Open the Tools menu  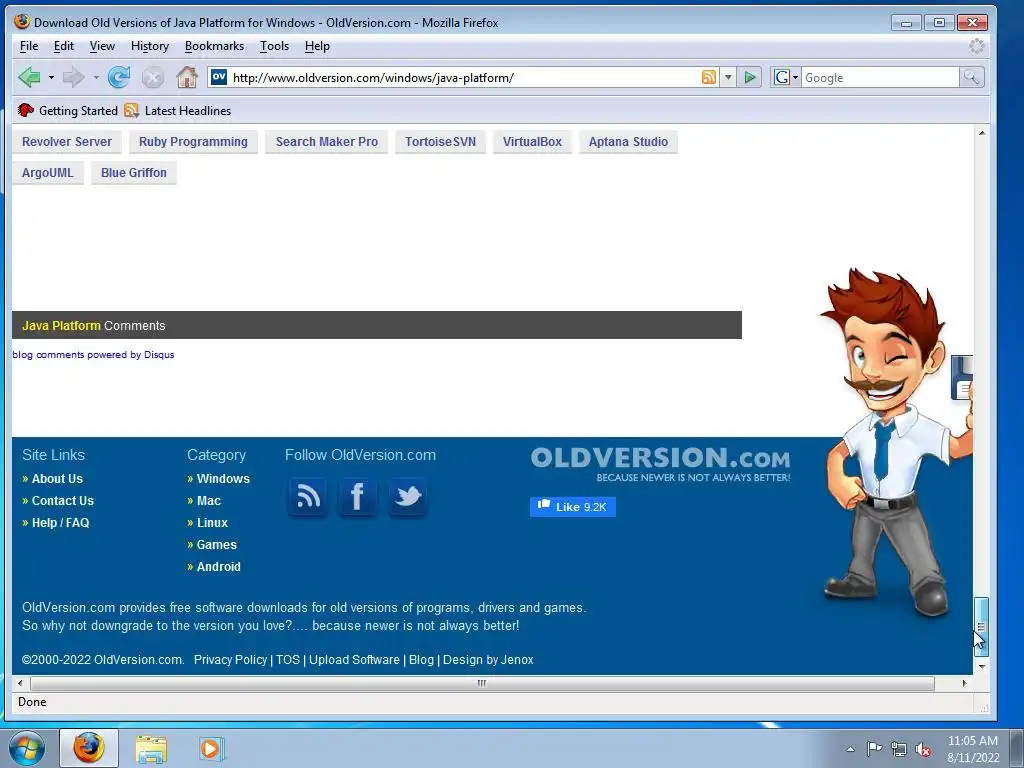(x=274, y=46)
